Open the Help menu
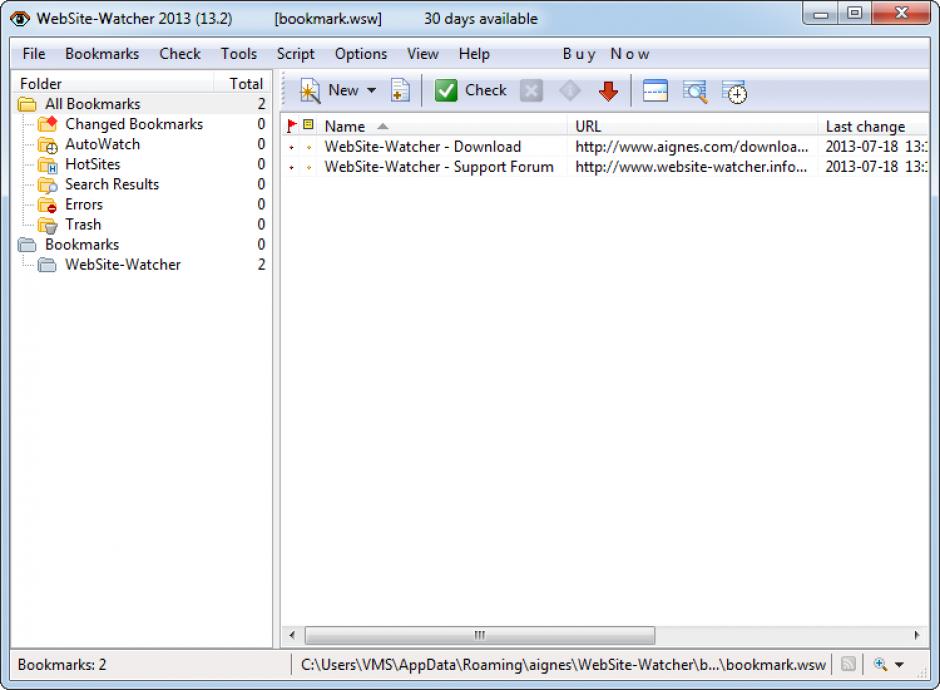The image size is (940, 690). click(x=474, y=54)
